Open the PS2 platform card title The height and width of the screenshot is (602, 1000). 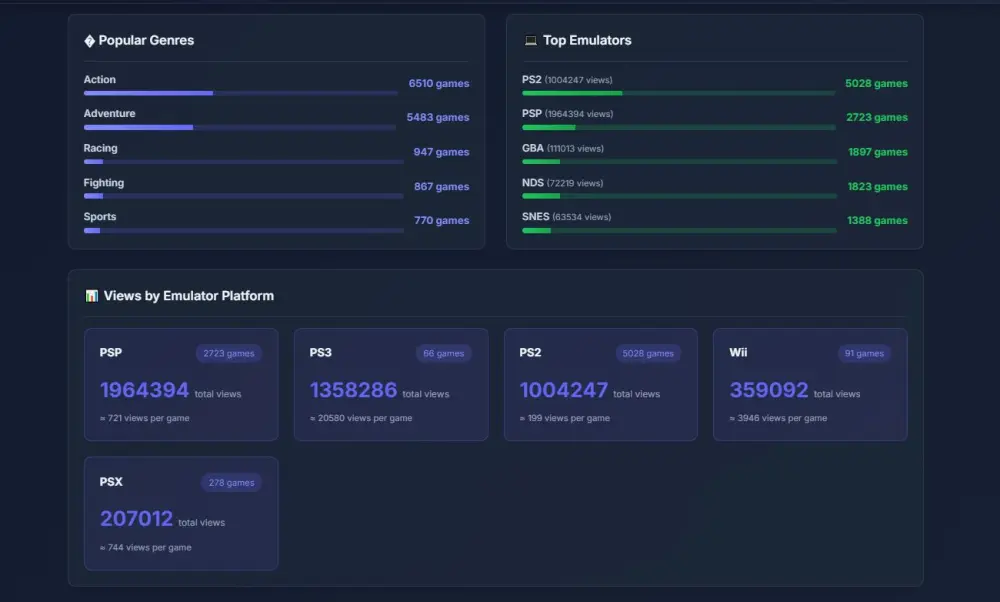[x=530, y=353]
